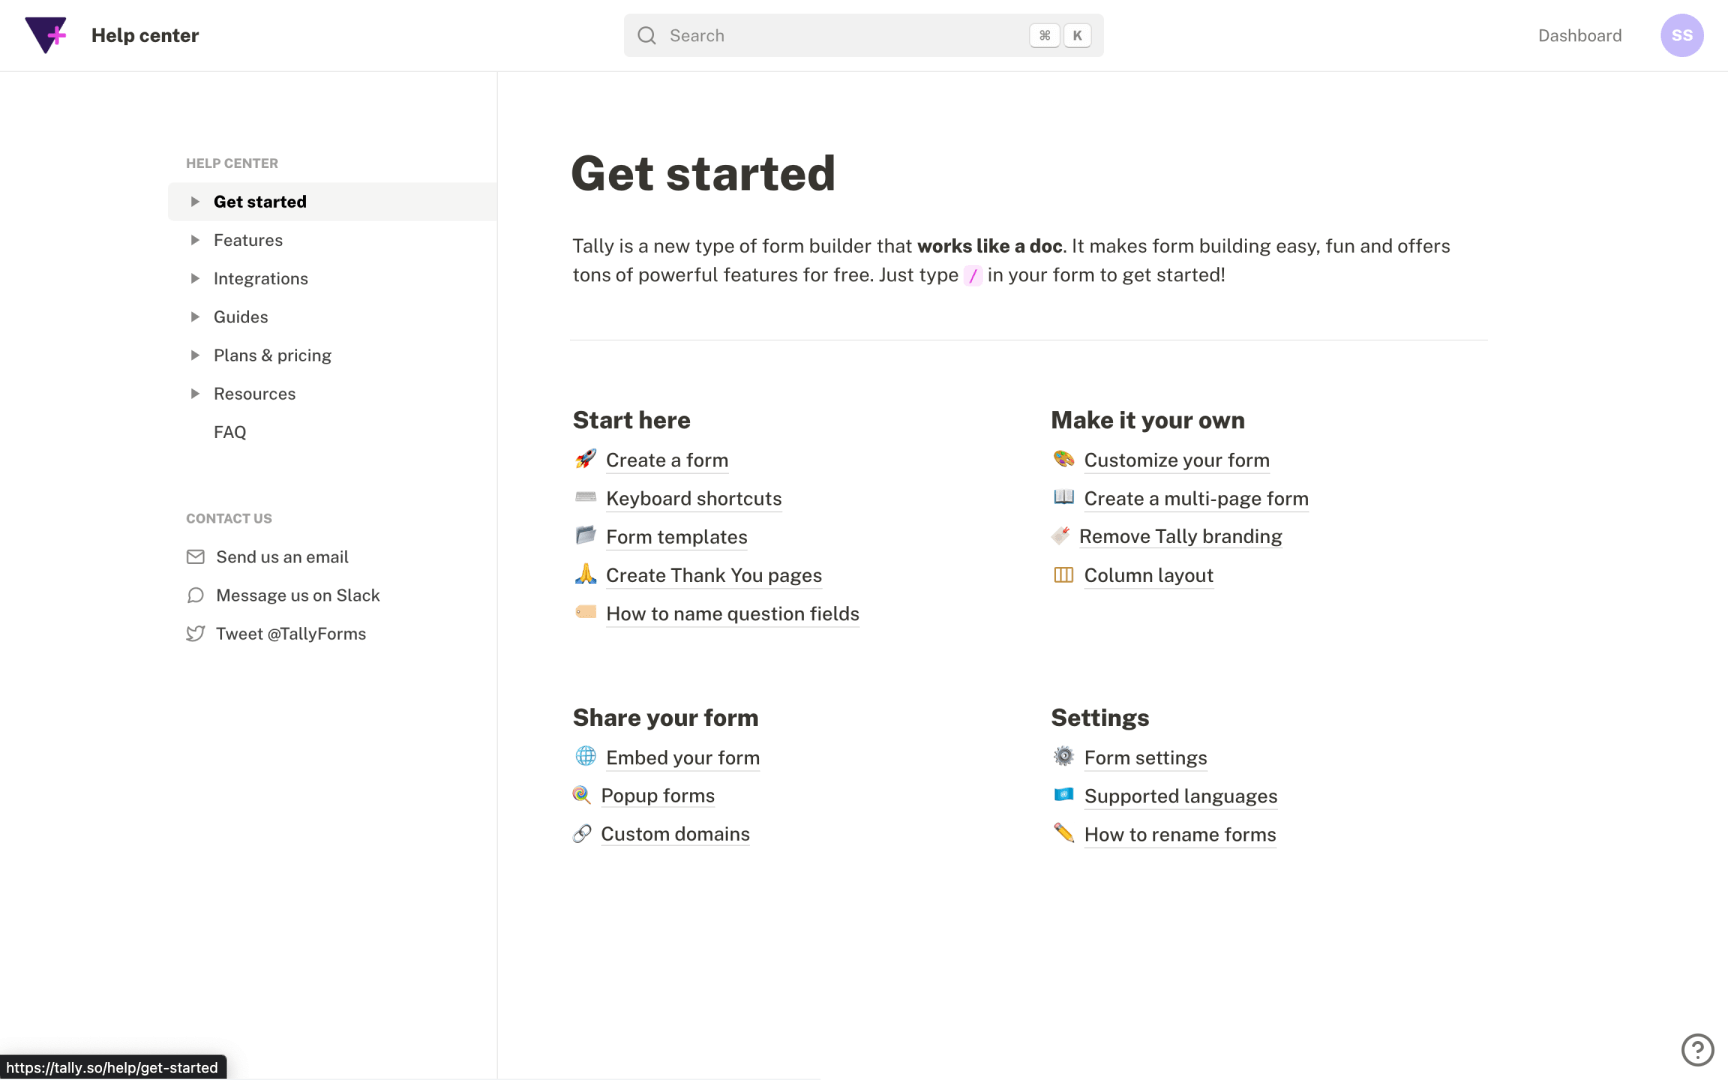Open the help question mark icon
This screenshot has width=1729, height=1081.
click(1696, 1049)
